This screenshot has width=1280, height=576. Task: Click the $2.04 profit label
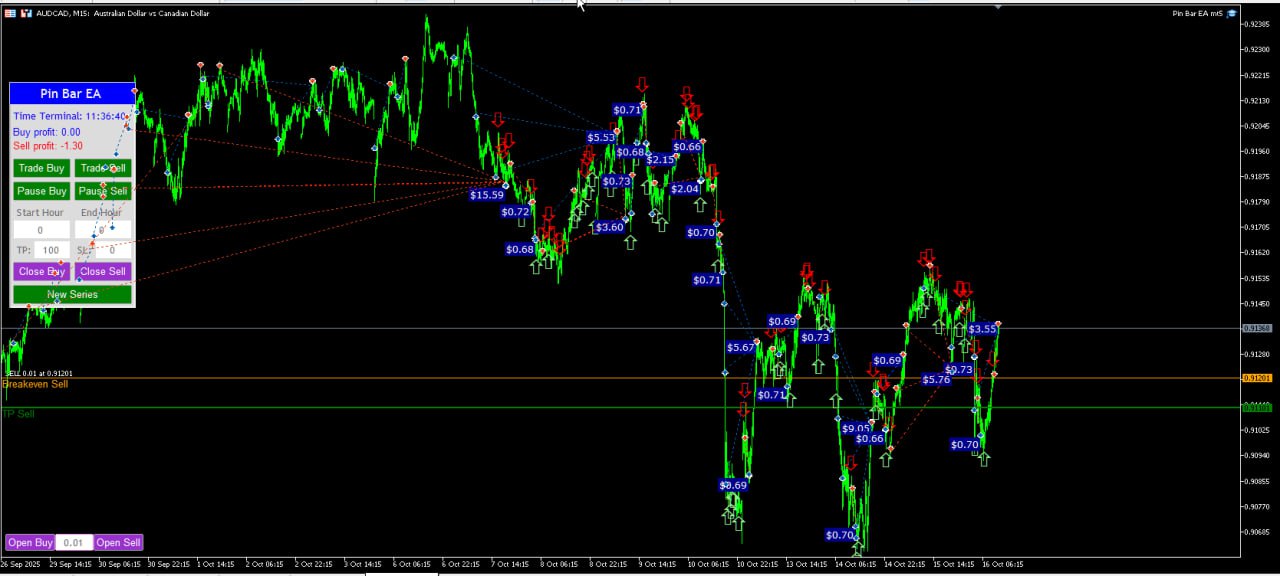click(x=685, y=189)
